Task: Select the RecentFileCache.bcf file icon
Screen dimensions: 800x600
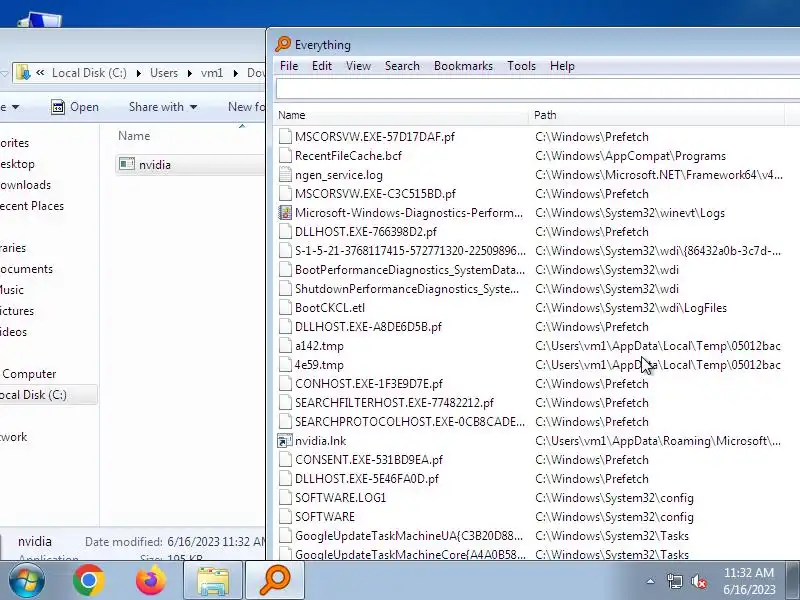Action: pos(285,156)
